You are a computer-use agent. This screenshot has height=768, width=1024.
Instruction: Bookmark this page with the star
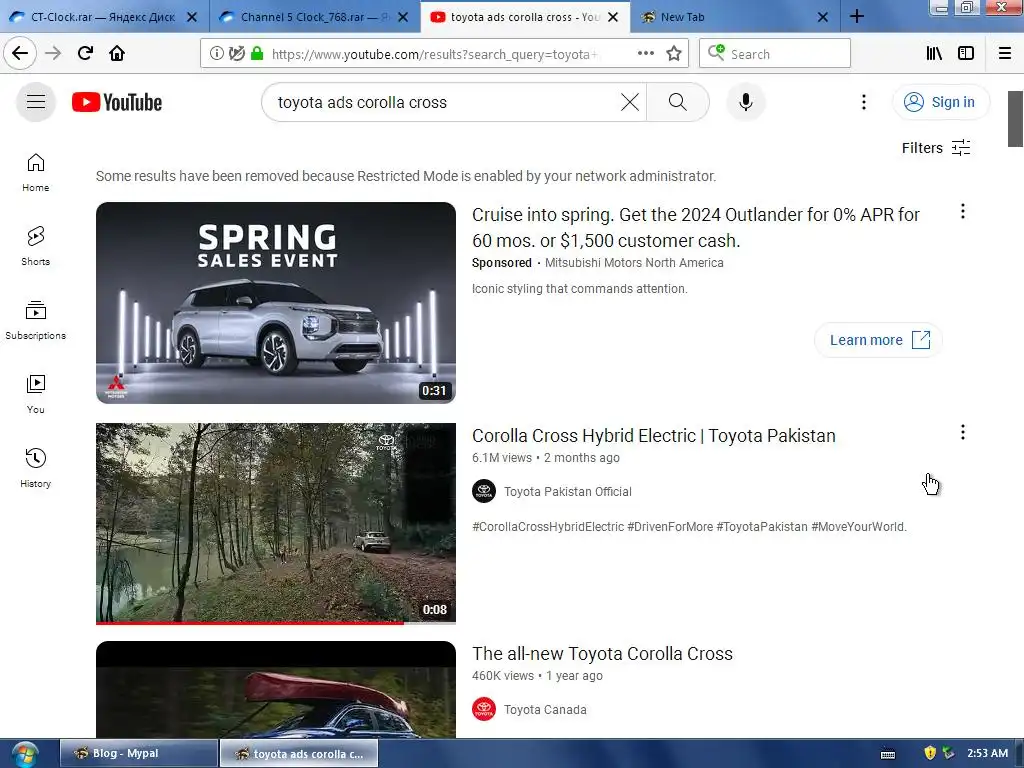coord(674,54)
